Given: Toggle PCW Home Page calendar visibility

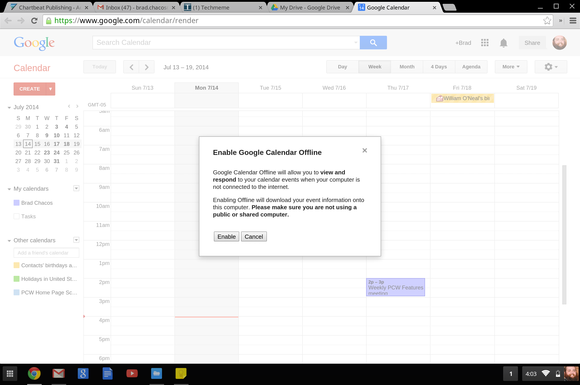Looking at the screenshot, I should tap(16, 292).
